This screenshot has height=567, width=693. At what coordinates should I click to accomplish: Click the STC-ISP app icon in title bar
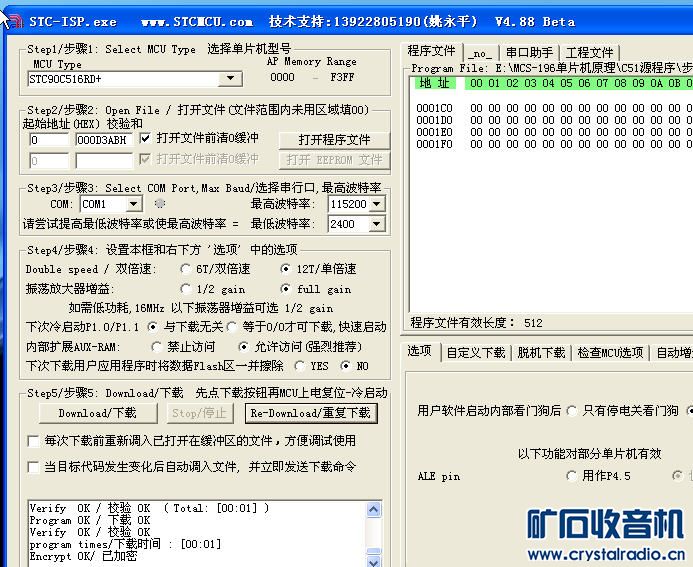click(x=16, y=21)
